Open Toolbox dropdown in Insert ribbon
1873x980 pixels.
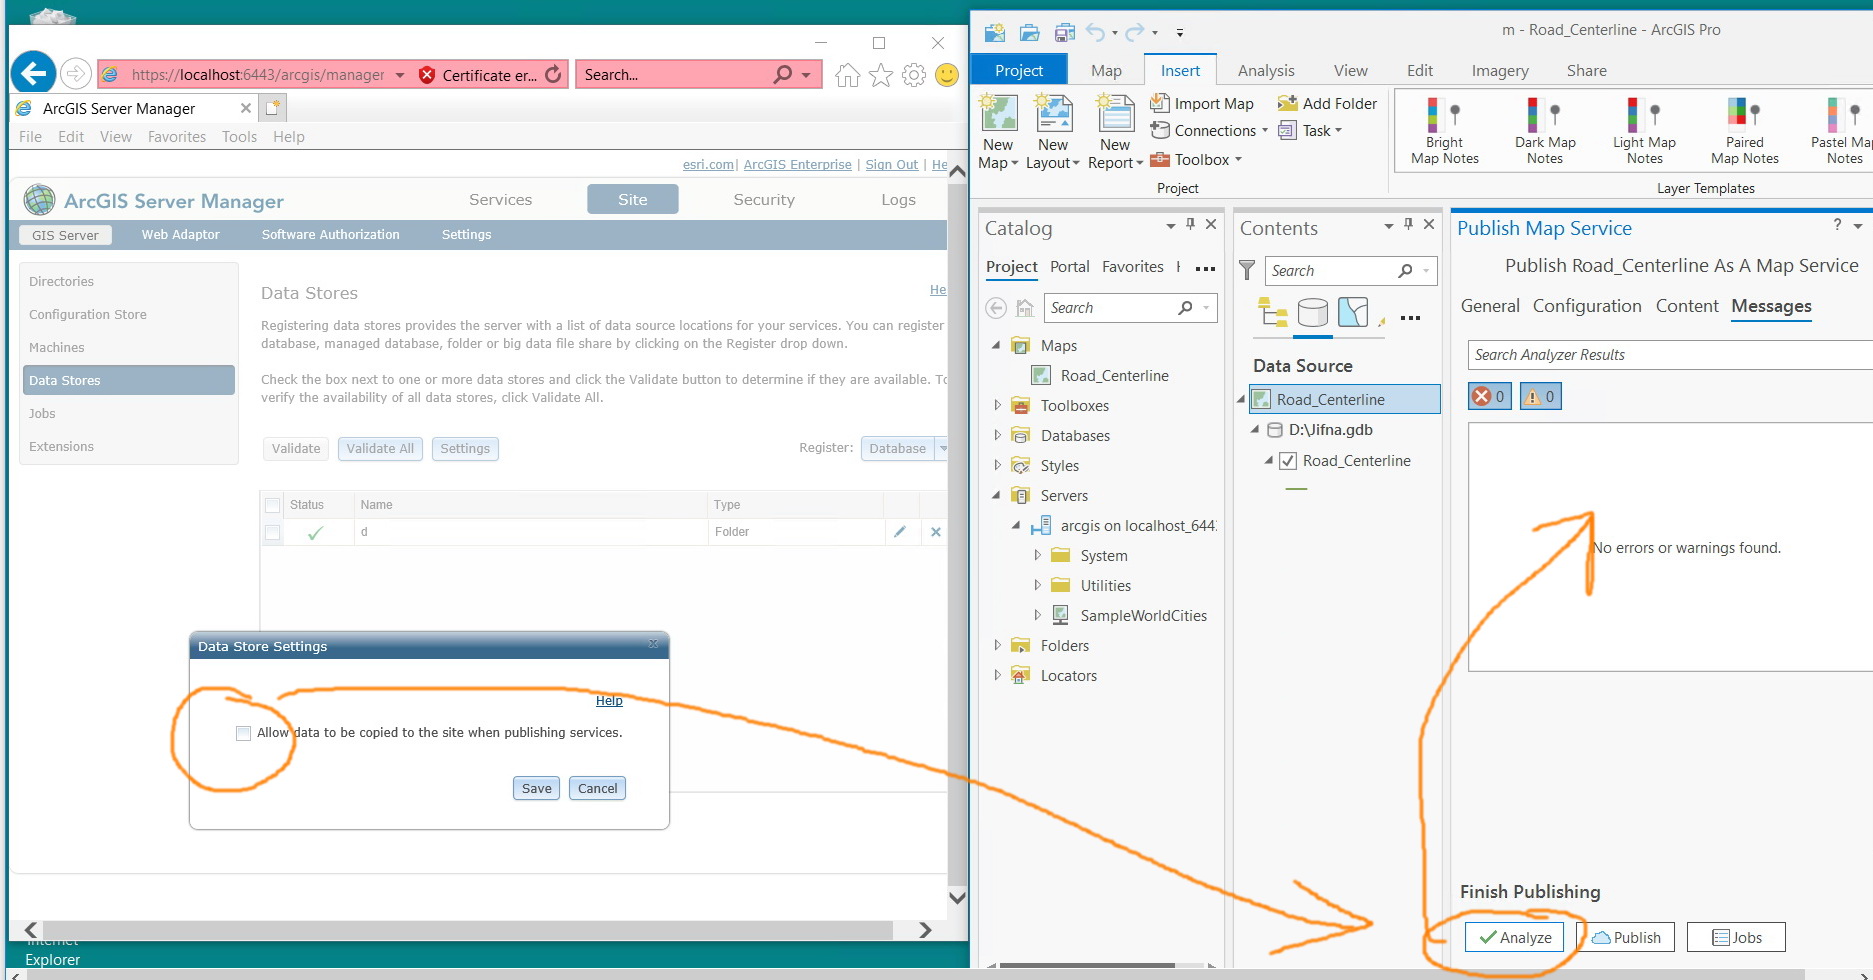click(1196, 160)
